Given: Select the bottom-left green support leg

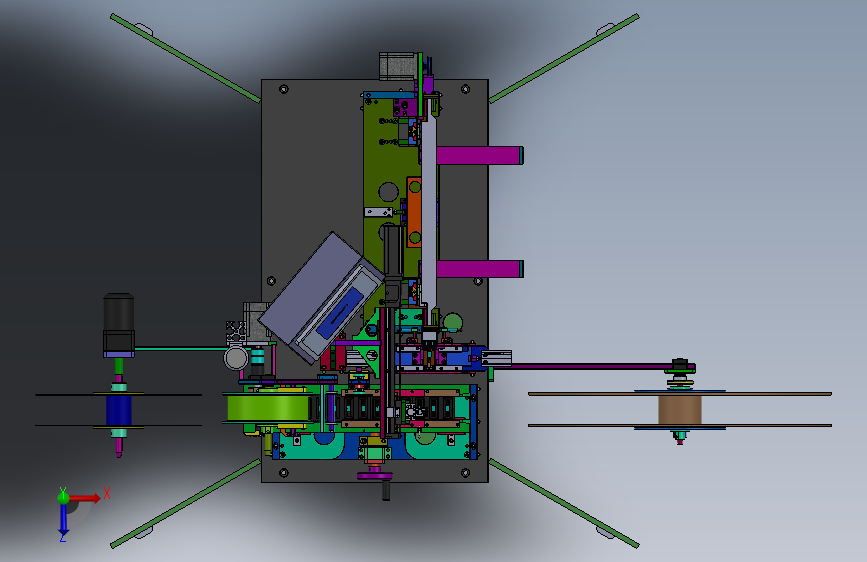Looking at the screenshot, I should pos(186,503).
